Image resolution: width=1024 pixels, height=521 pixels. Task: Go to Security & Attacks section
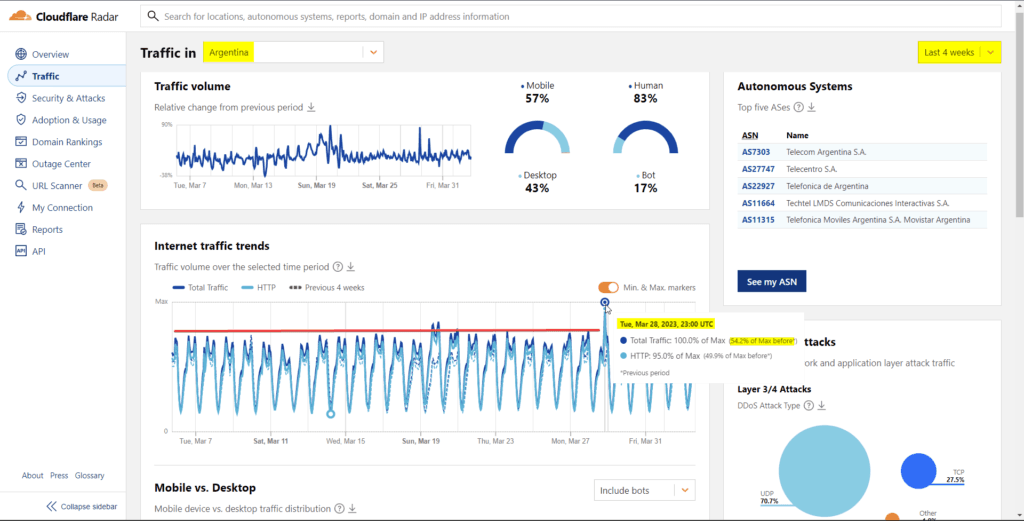(68, 98)
